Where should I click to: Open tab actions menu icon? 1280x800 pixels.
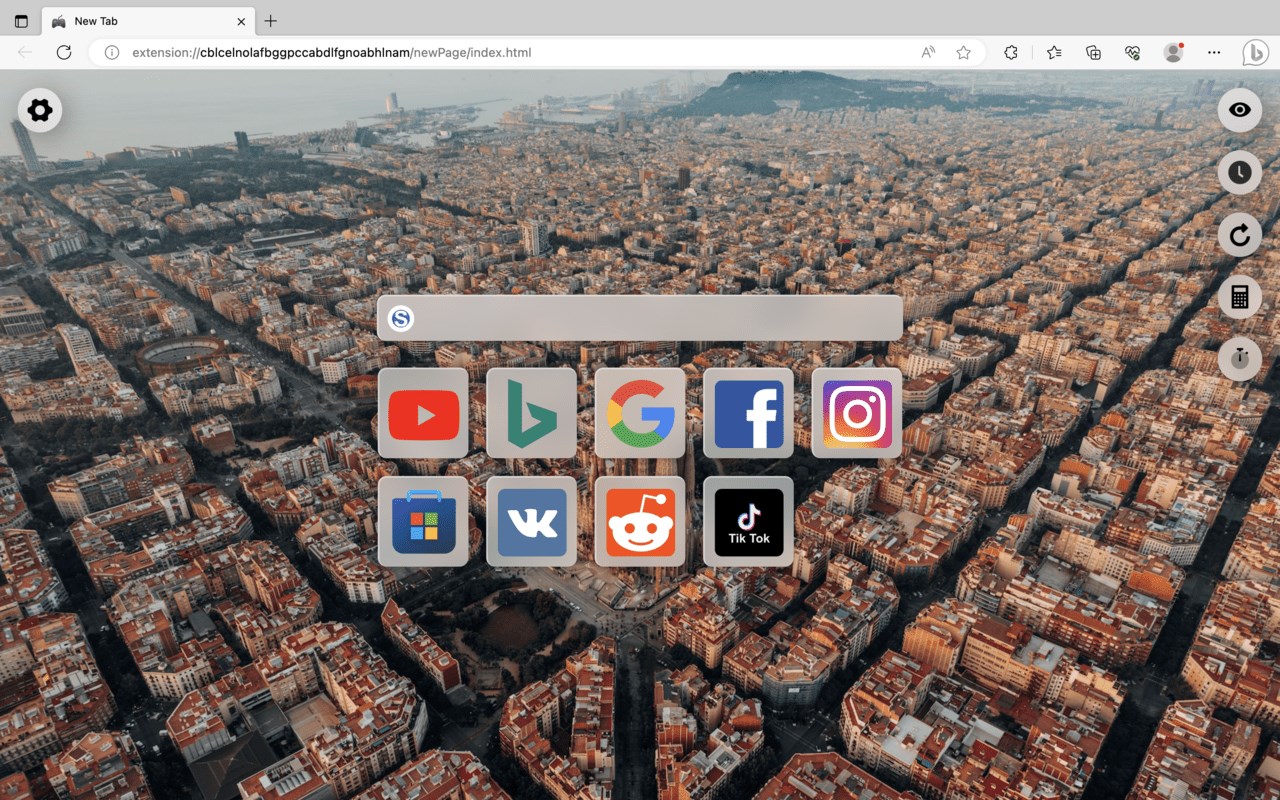[21, 21]
